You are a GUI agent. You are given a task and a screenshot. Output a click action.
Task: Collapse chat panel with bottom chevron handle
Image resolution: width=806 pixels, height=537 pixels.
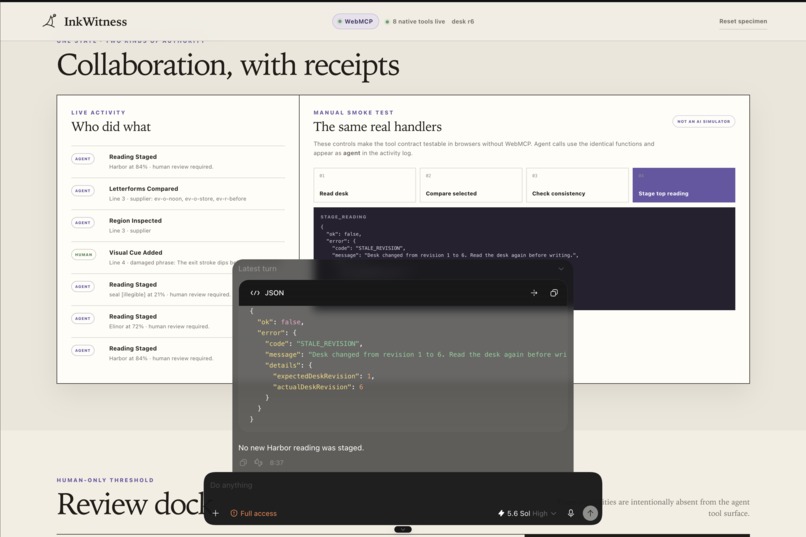click(403, 529)
